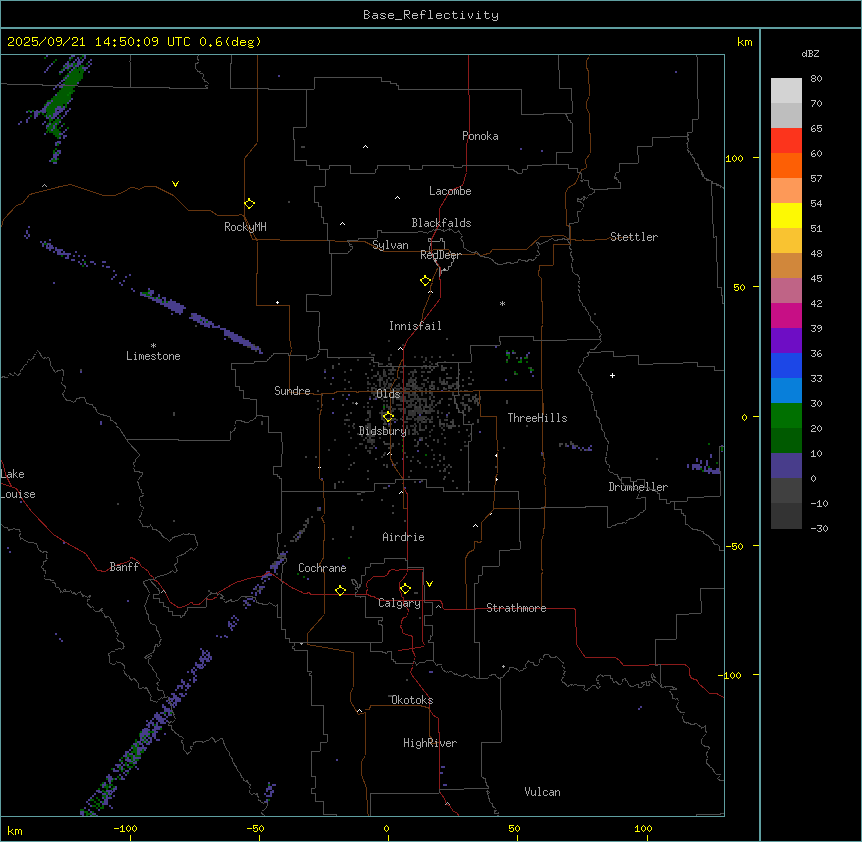Image resolution: width=862 pixels, height=842 pixels.
Task: Click the yellow diamond marker above RockyMH
Action: (x=249, y=203)
